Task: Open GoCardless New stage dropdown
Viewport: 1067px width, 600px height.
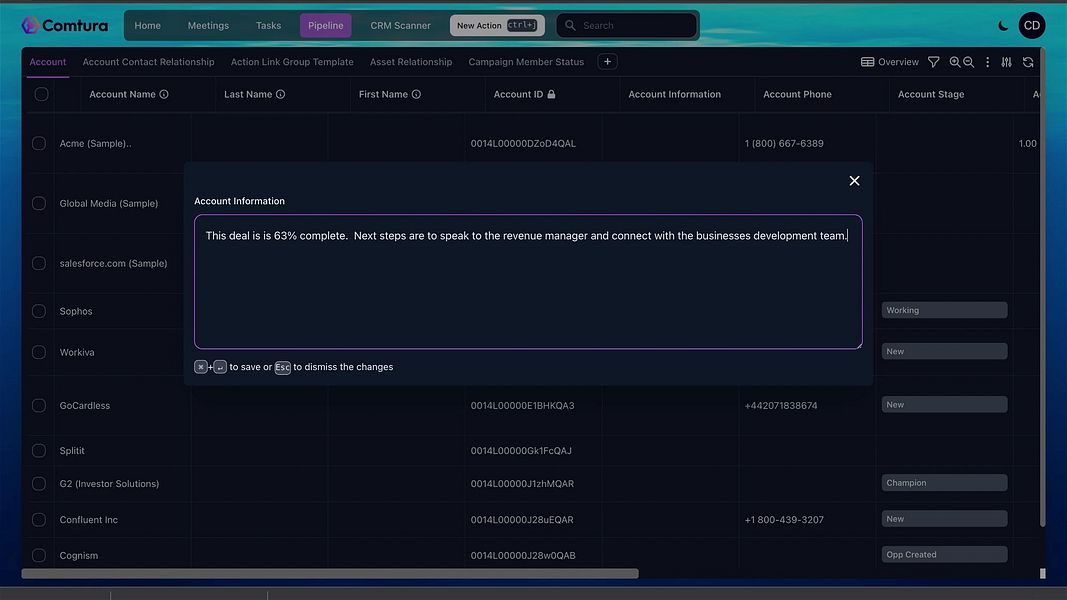Action: coord(945,405)
